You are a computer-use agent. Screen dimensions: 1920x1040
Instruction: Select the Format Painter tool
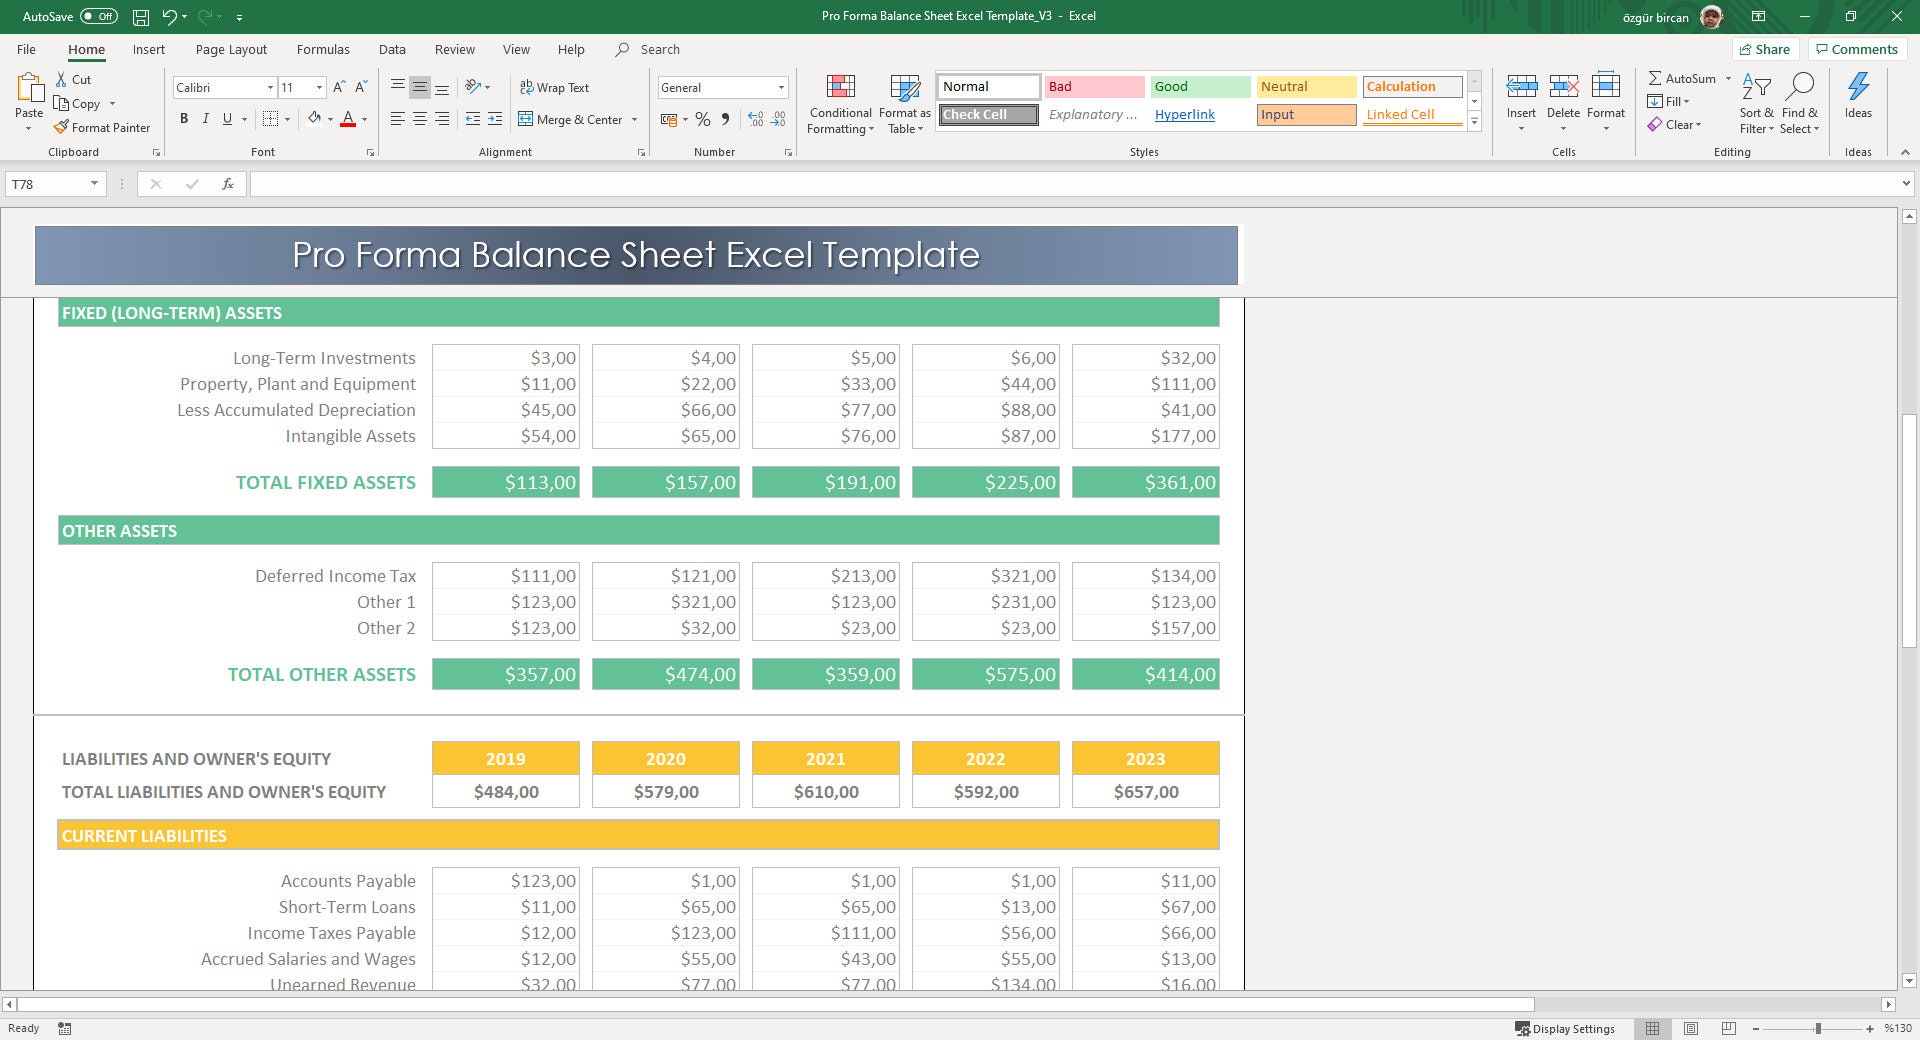click(103, 127)
